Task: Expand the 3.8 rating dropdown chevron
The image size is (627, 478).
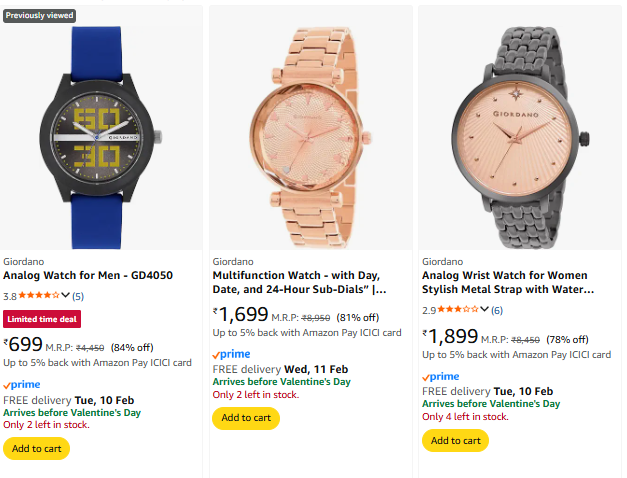Action: coord(66,296)
